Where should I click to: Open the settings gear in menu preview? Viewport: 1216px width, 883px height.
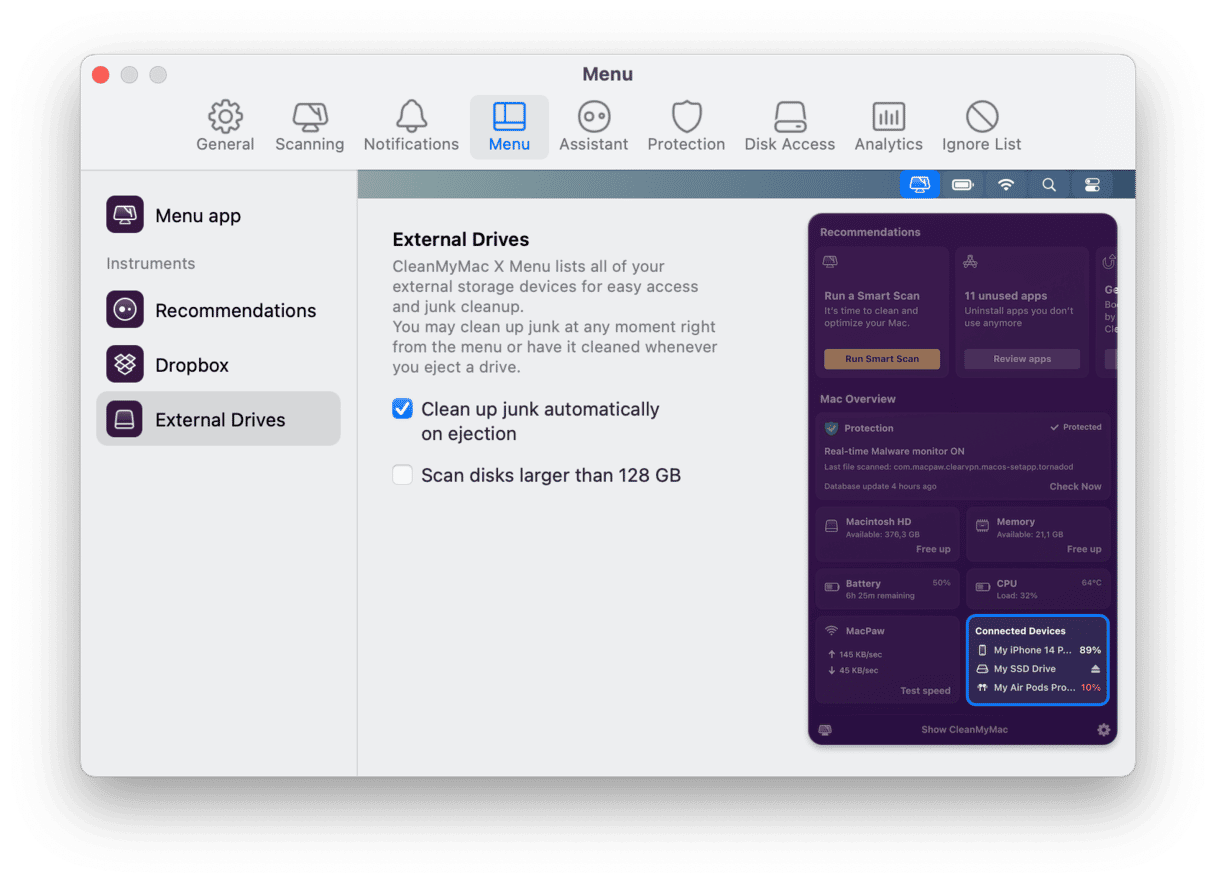pos(1103,730)
